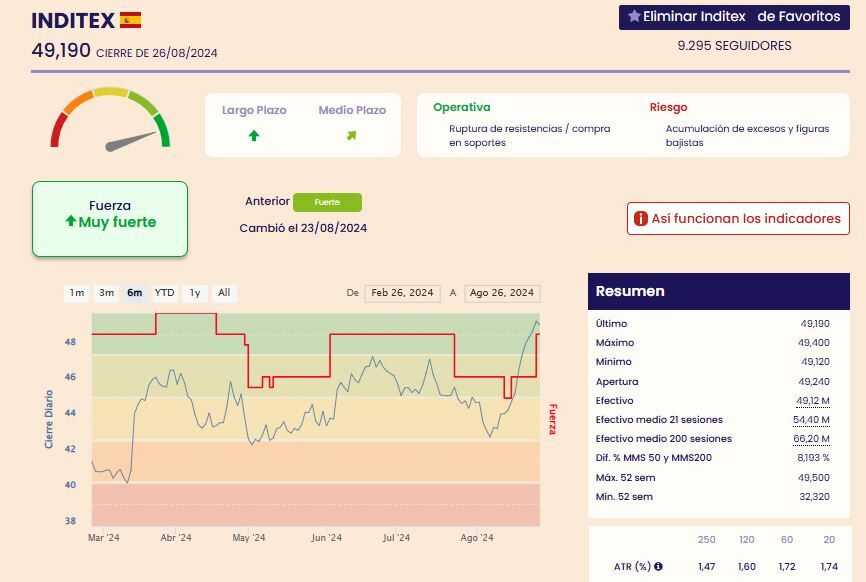
Task: Click the Apertura value 49,240
Action: point(814,382)
